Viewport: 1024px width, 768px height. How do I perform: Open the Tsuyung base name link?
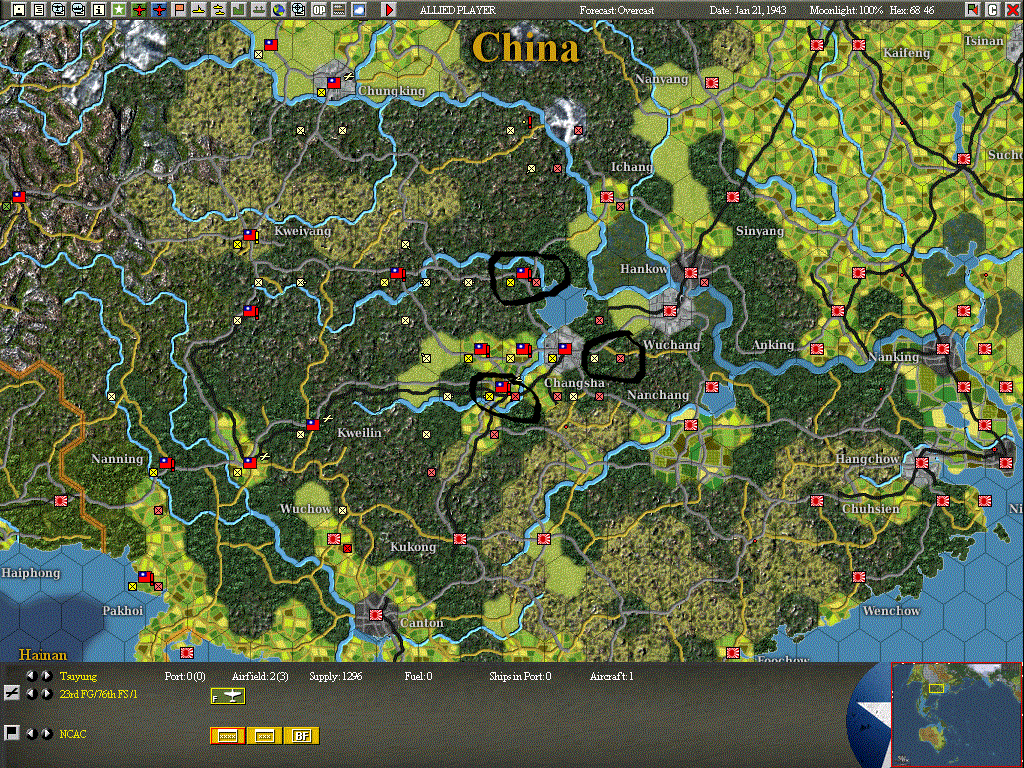point(78,677)
